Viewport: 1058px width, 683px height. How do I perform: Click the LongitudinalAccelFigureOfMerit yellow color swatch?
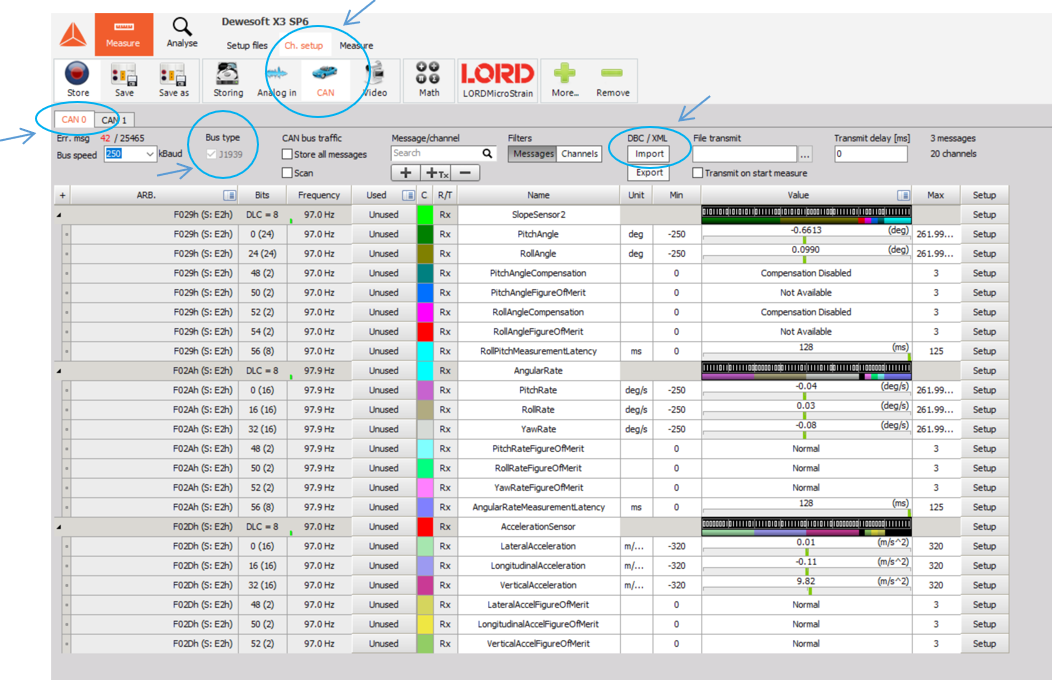[x=425, y=624]
